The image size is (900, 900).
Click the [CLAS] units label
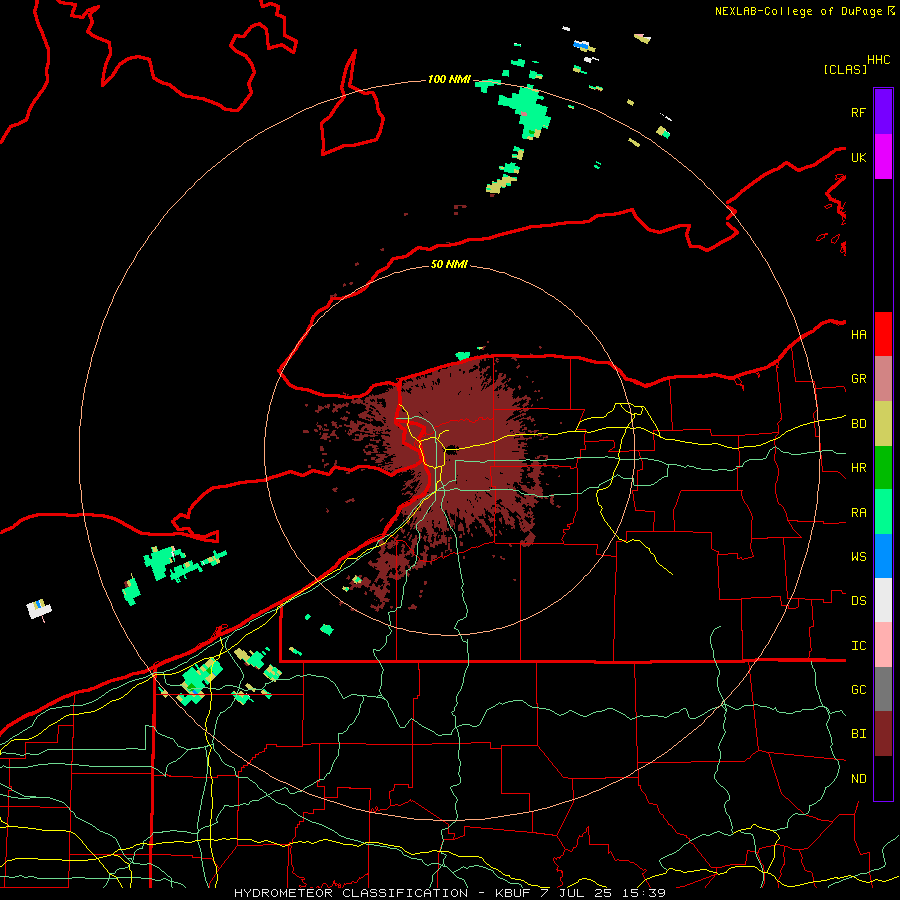(845, 69)
